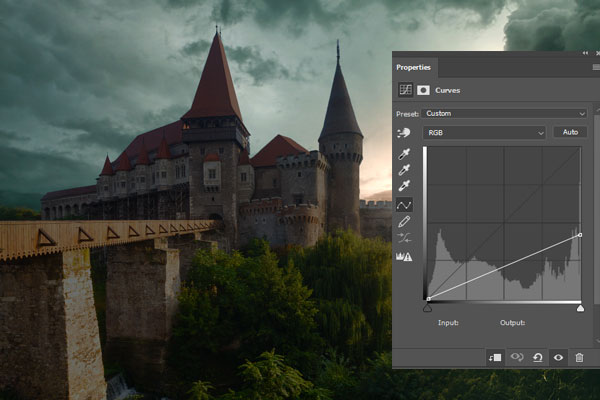
Task: Select draw curve pencil tool
Action: click(x=404, y=222)
